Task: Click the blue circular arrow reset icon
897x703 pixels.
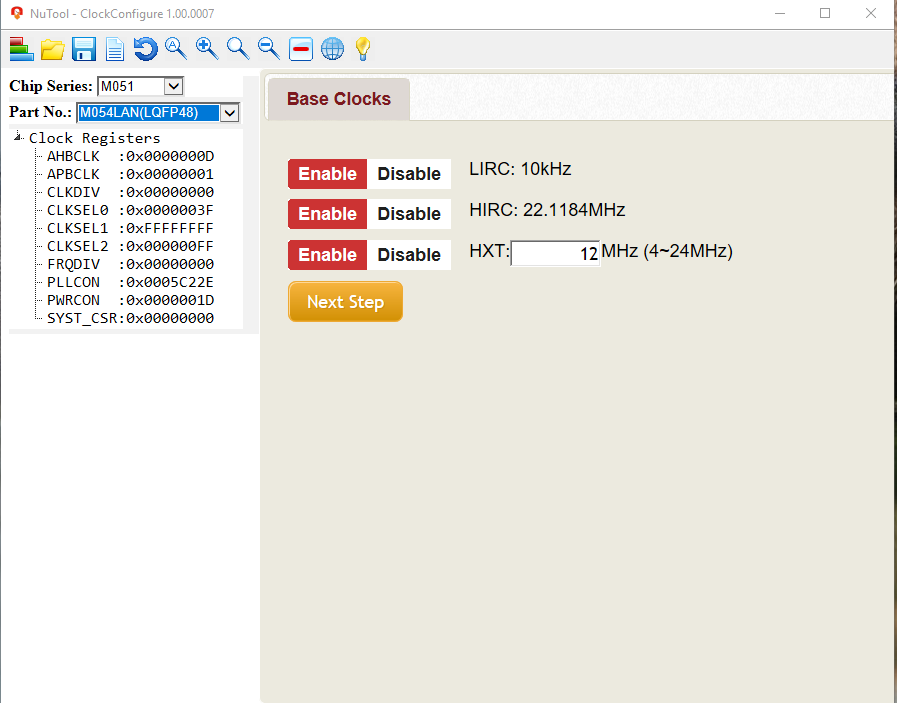Action: click(145, 48)
